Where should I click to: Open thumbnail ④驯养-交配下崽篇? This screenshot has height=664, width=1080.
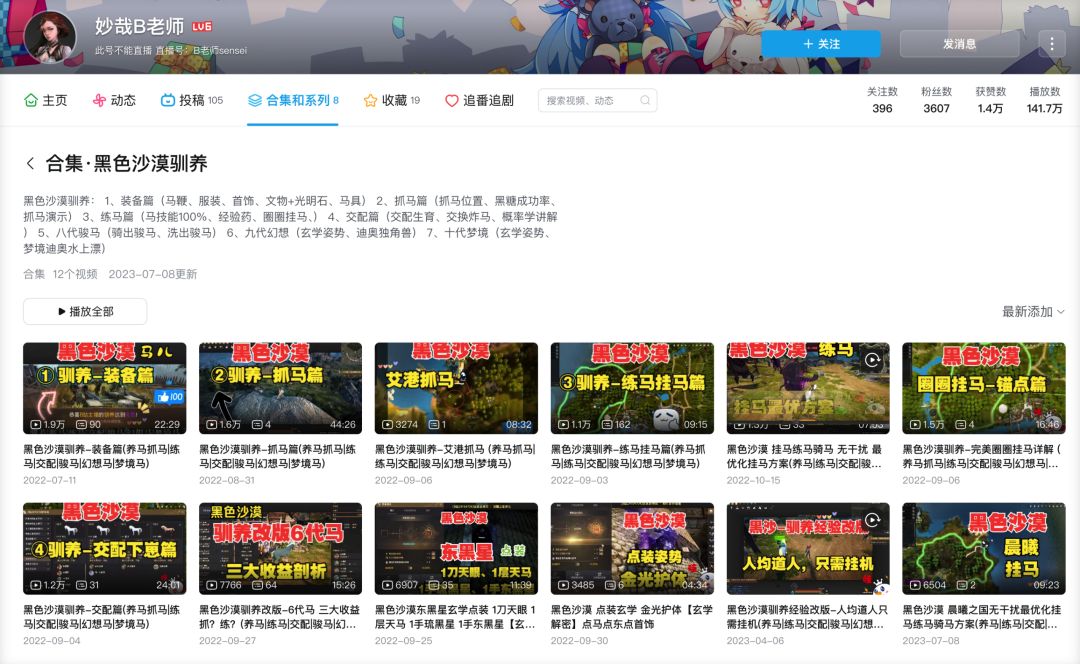(x=105, y=548)
